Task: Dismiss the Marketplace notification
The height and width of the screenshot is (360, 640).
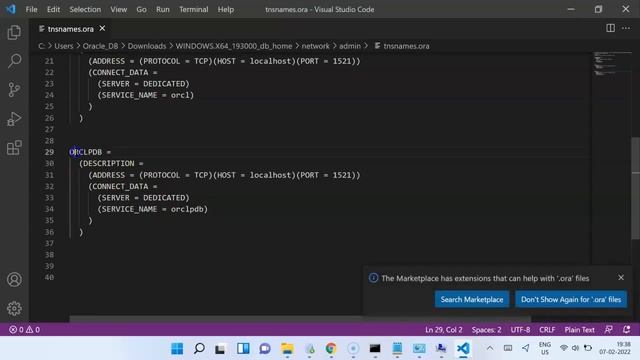Action: click(x=621, y=278)
